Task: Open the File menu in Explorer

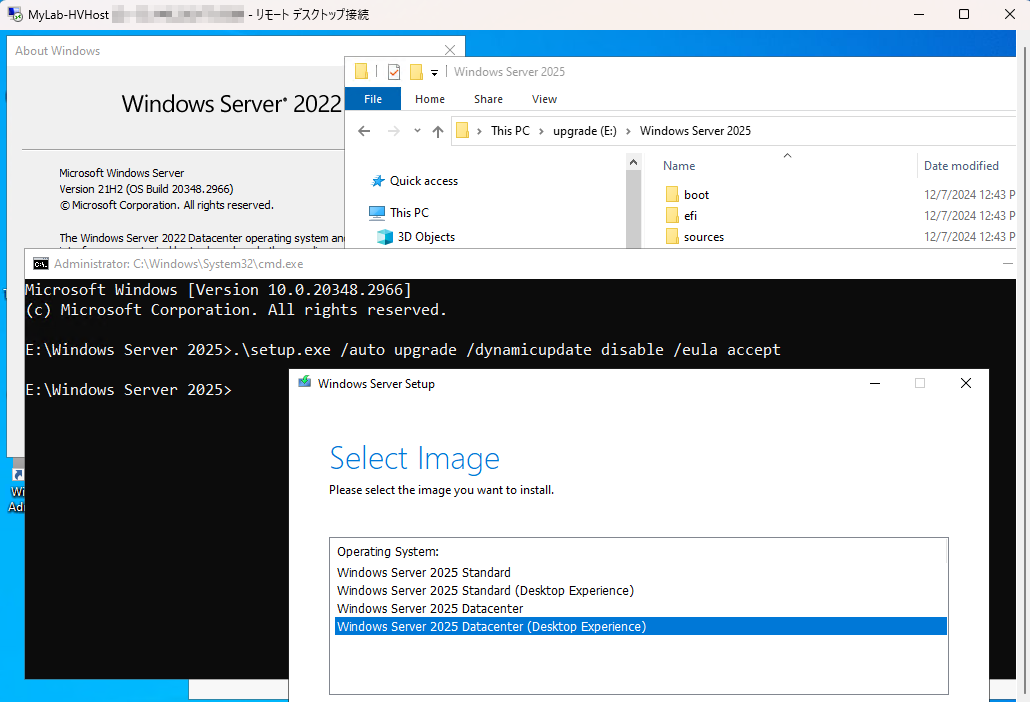Action: pos(372,99)
